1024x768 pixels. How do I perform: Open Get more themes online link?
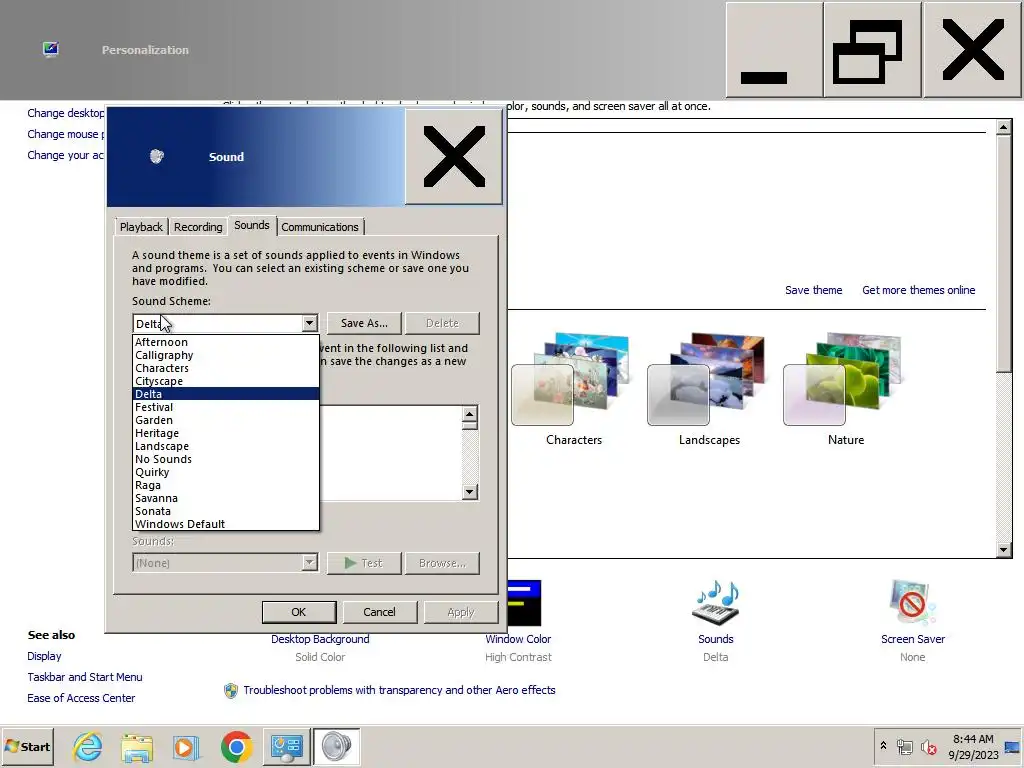pos(918,290)
